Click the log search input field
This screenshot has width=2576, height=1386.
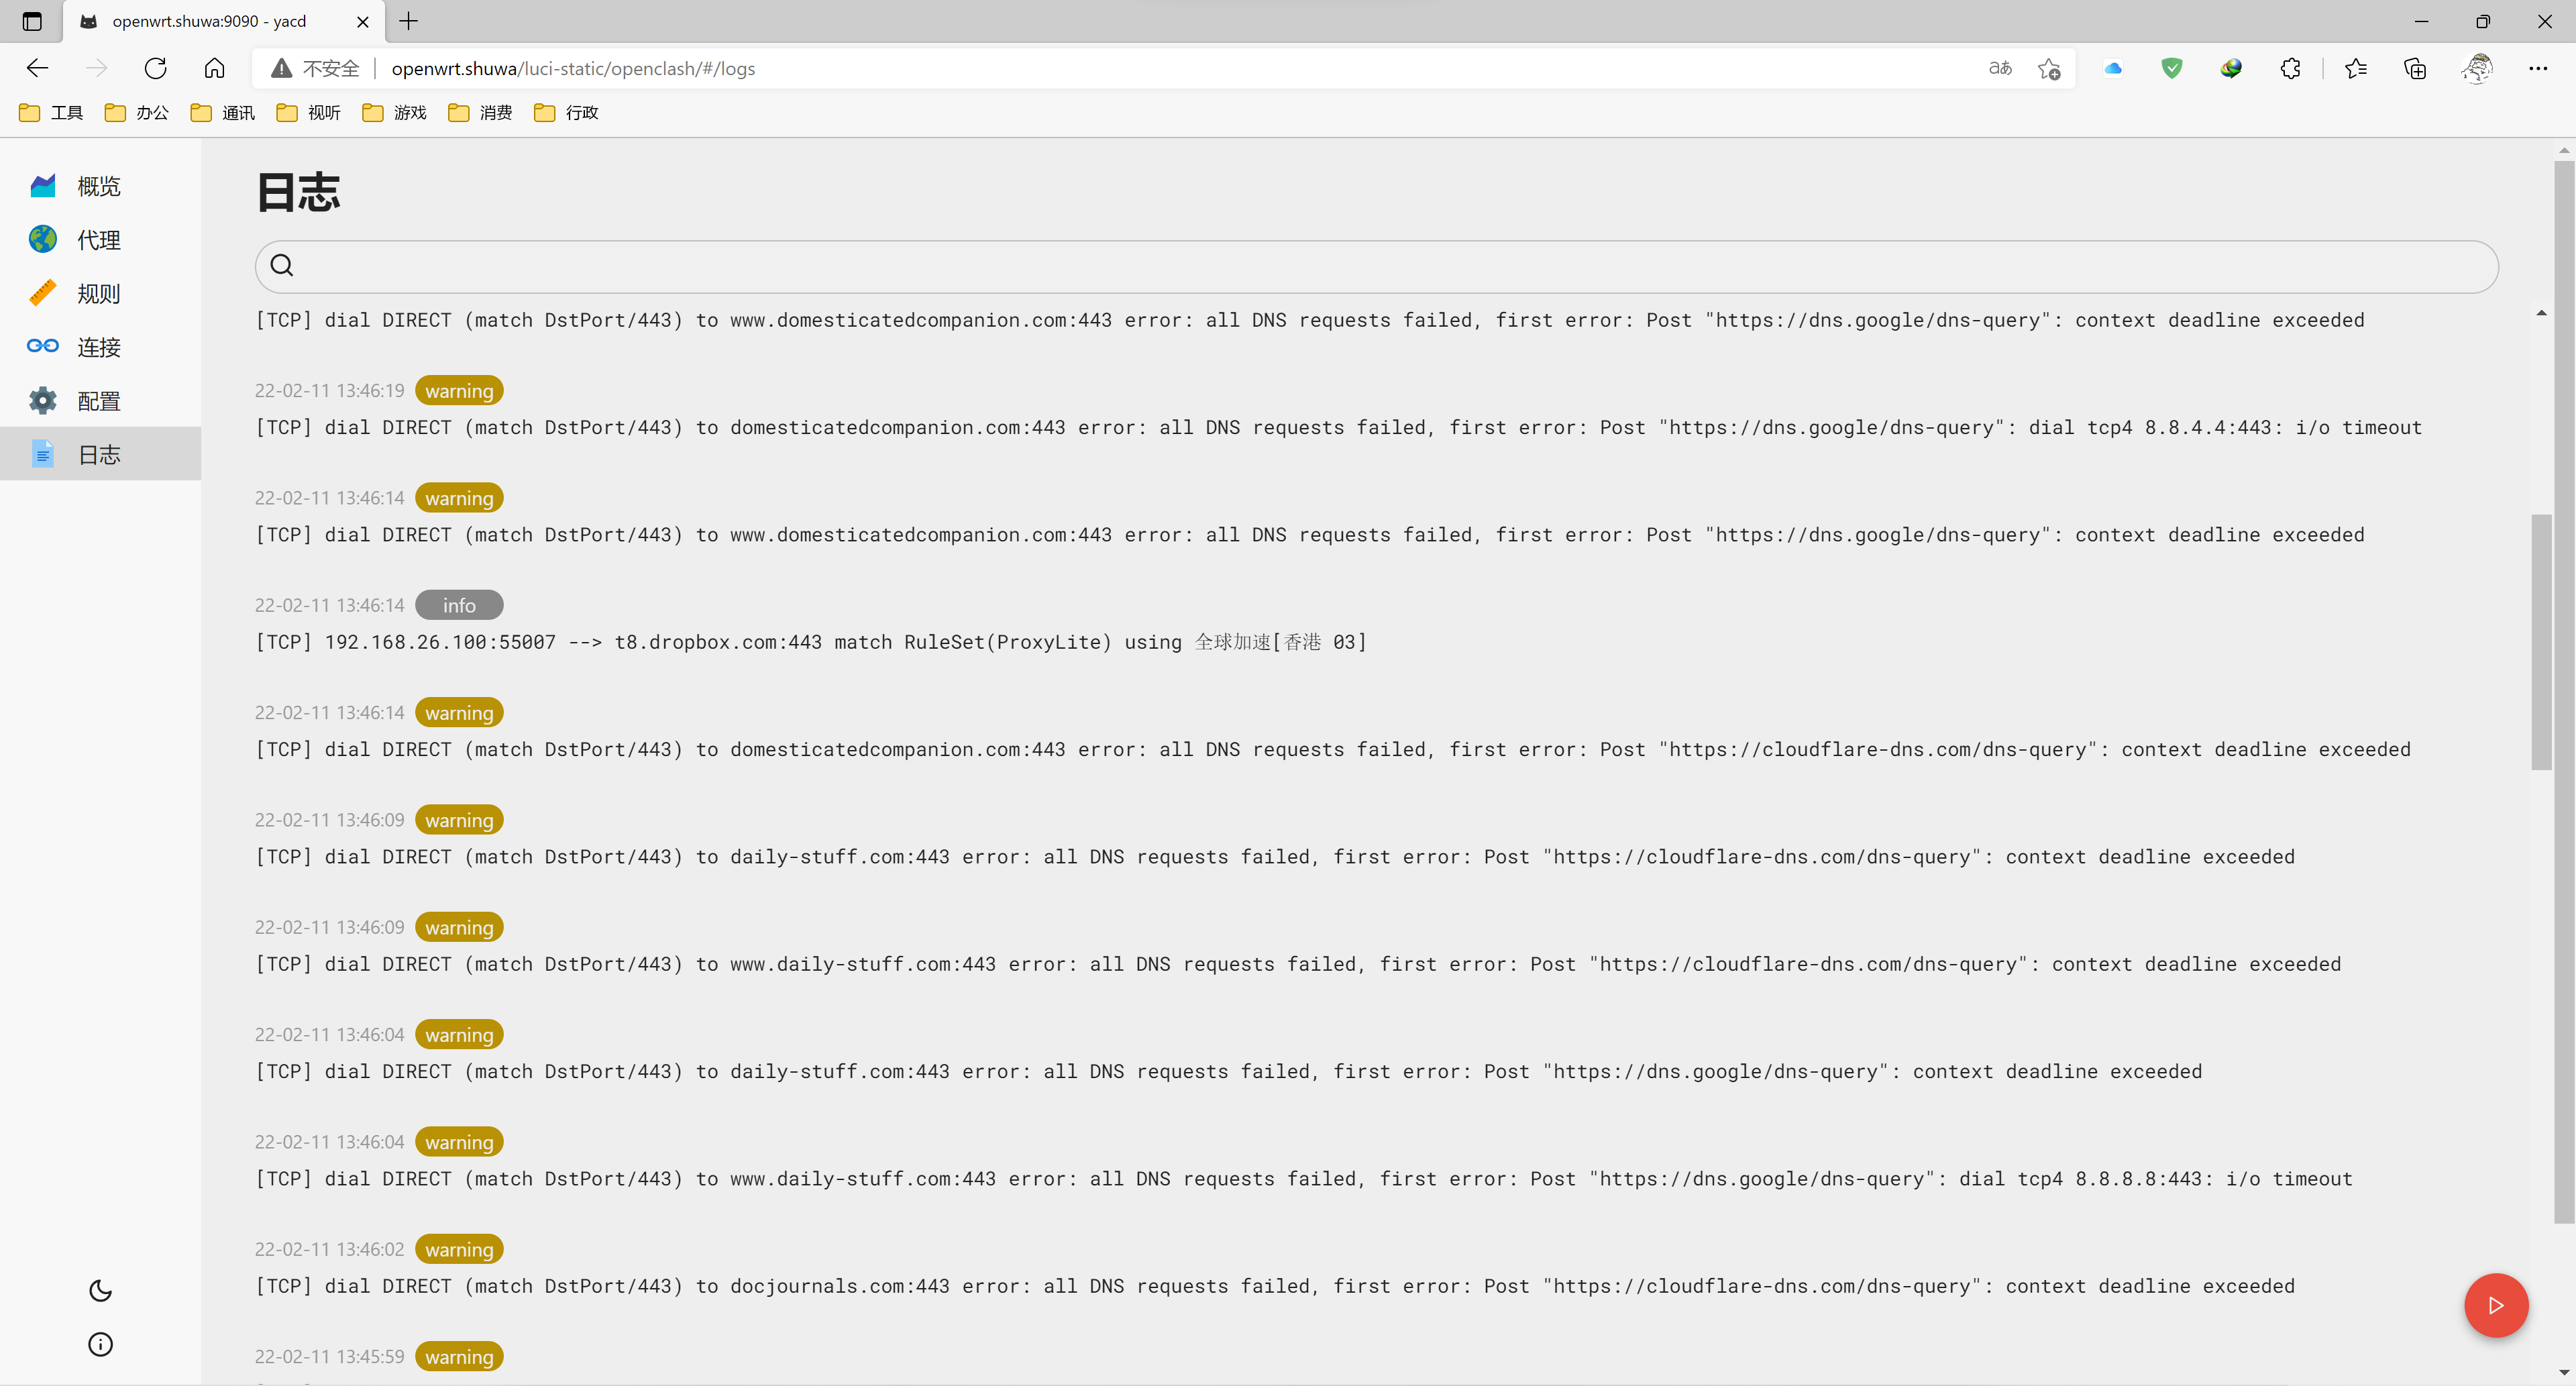click(x=1376, y=266)
